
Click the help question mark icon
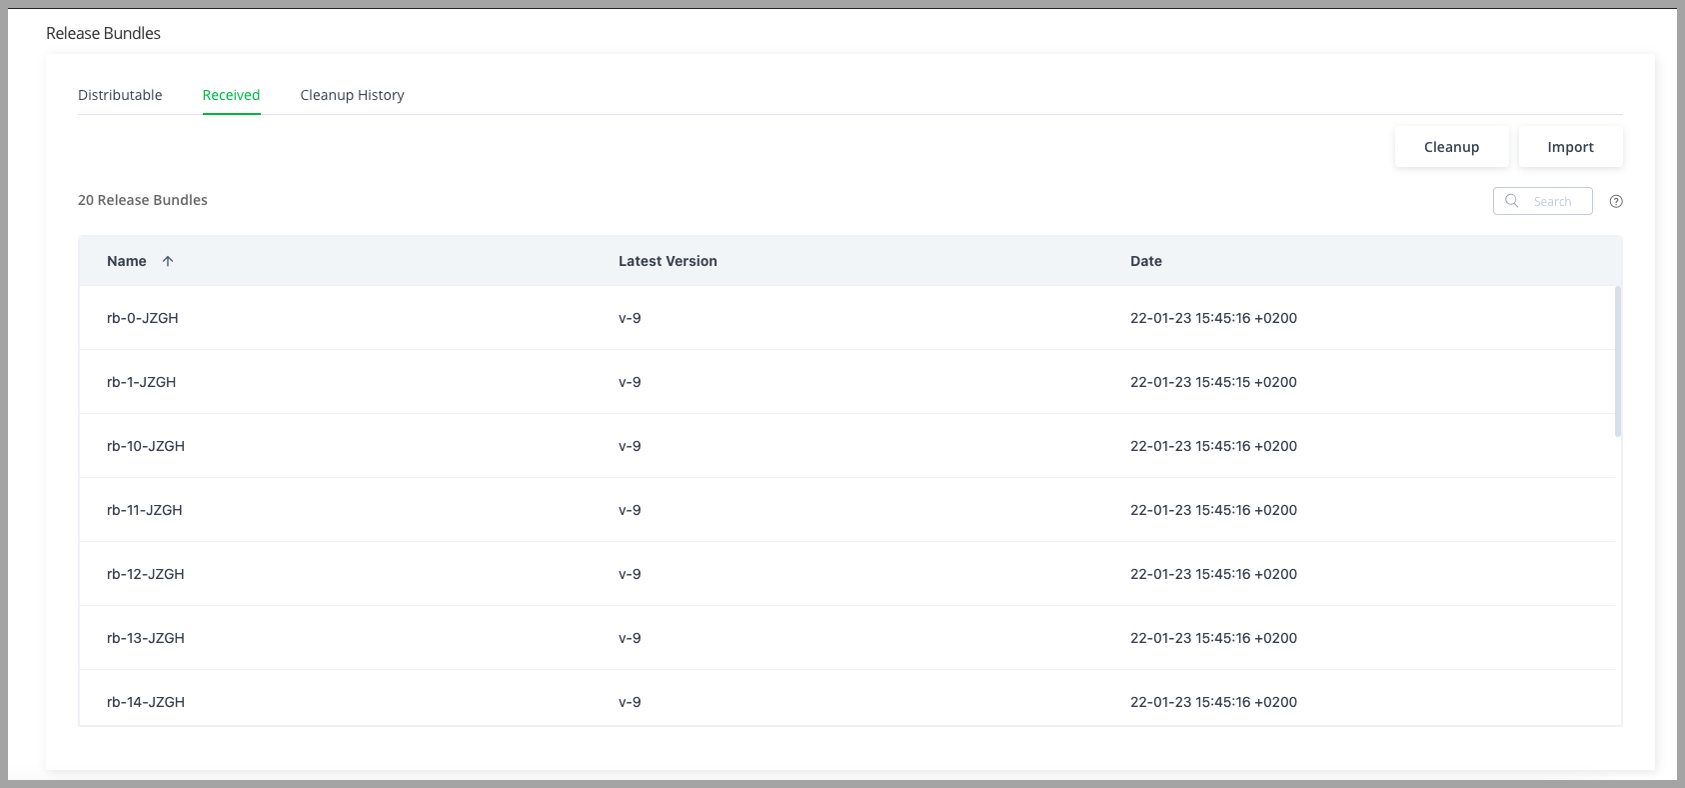[x=1616, y=201]
